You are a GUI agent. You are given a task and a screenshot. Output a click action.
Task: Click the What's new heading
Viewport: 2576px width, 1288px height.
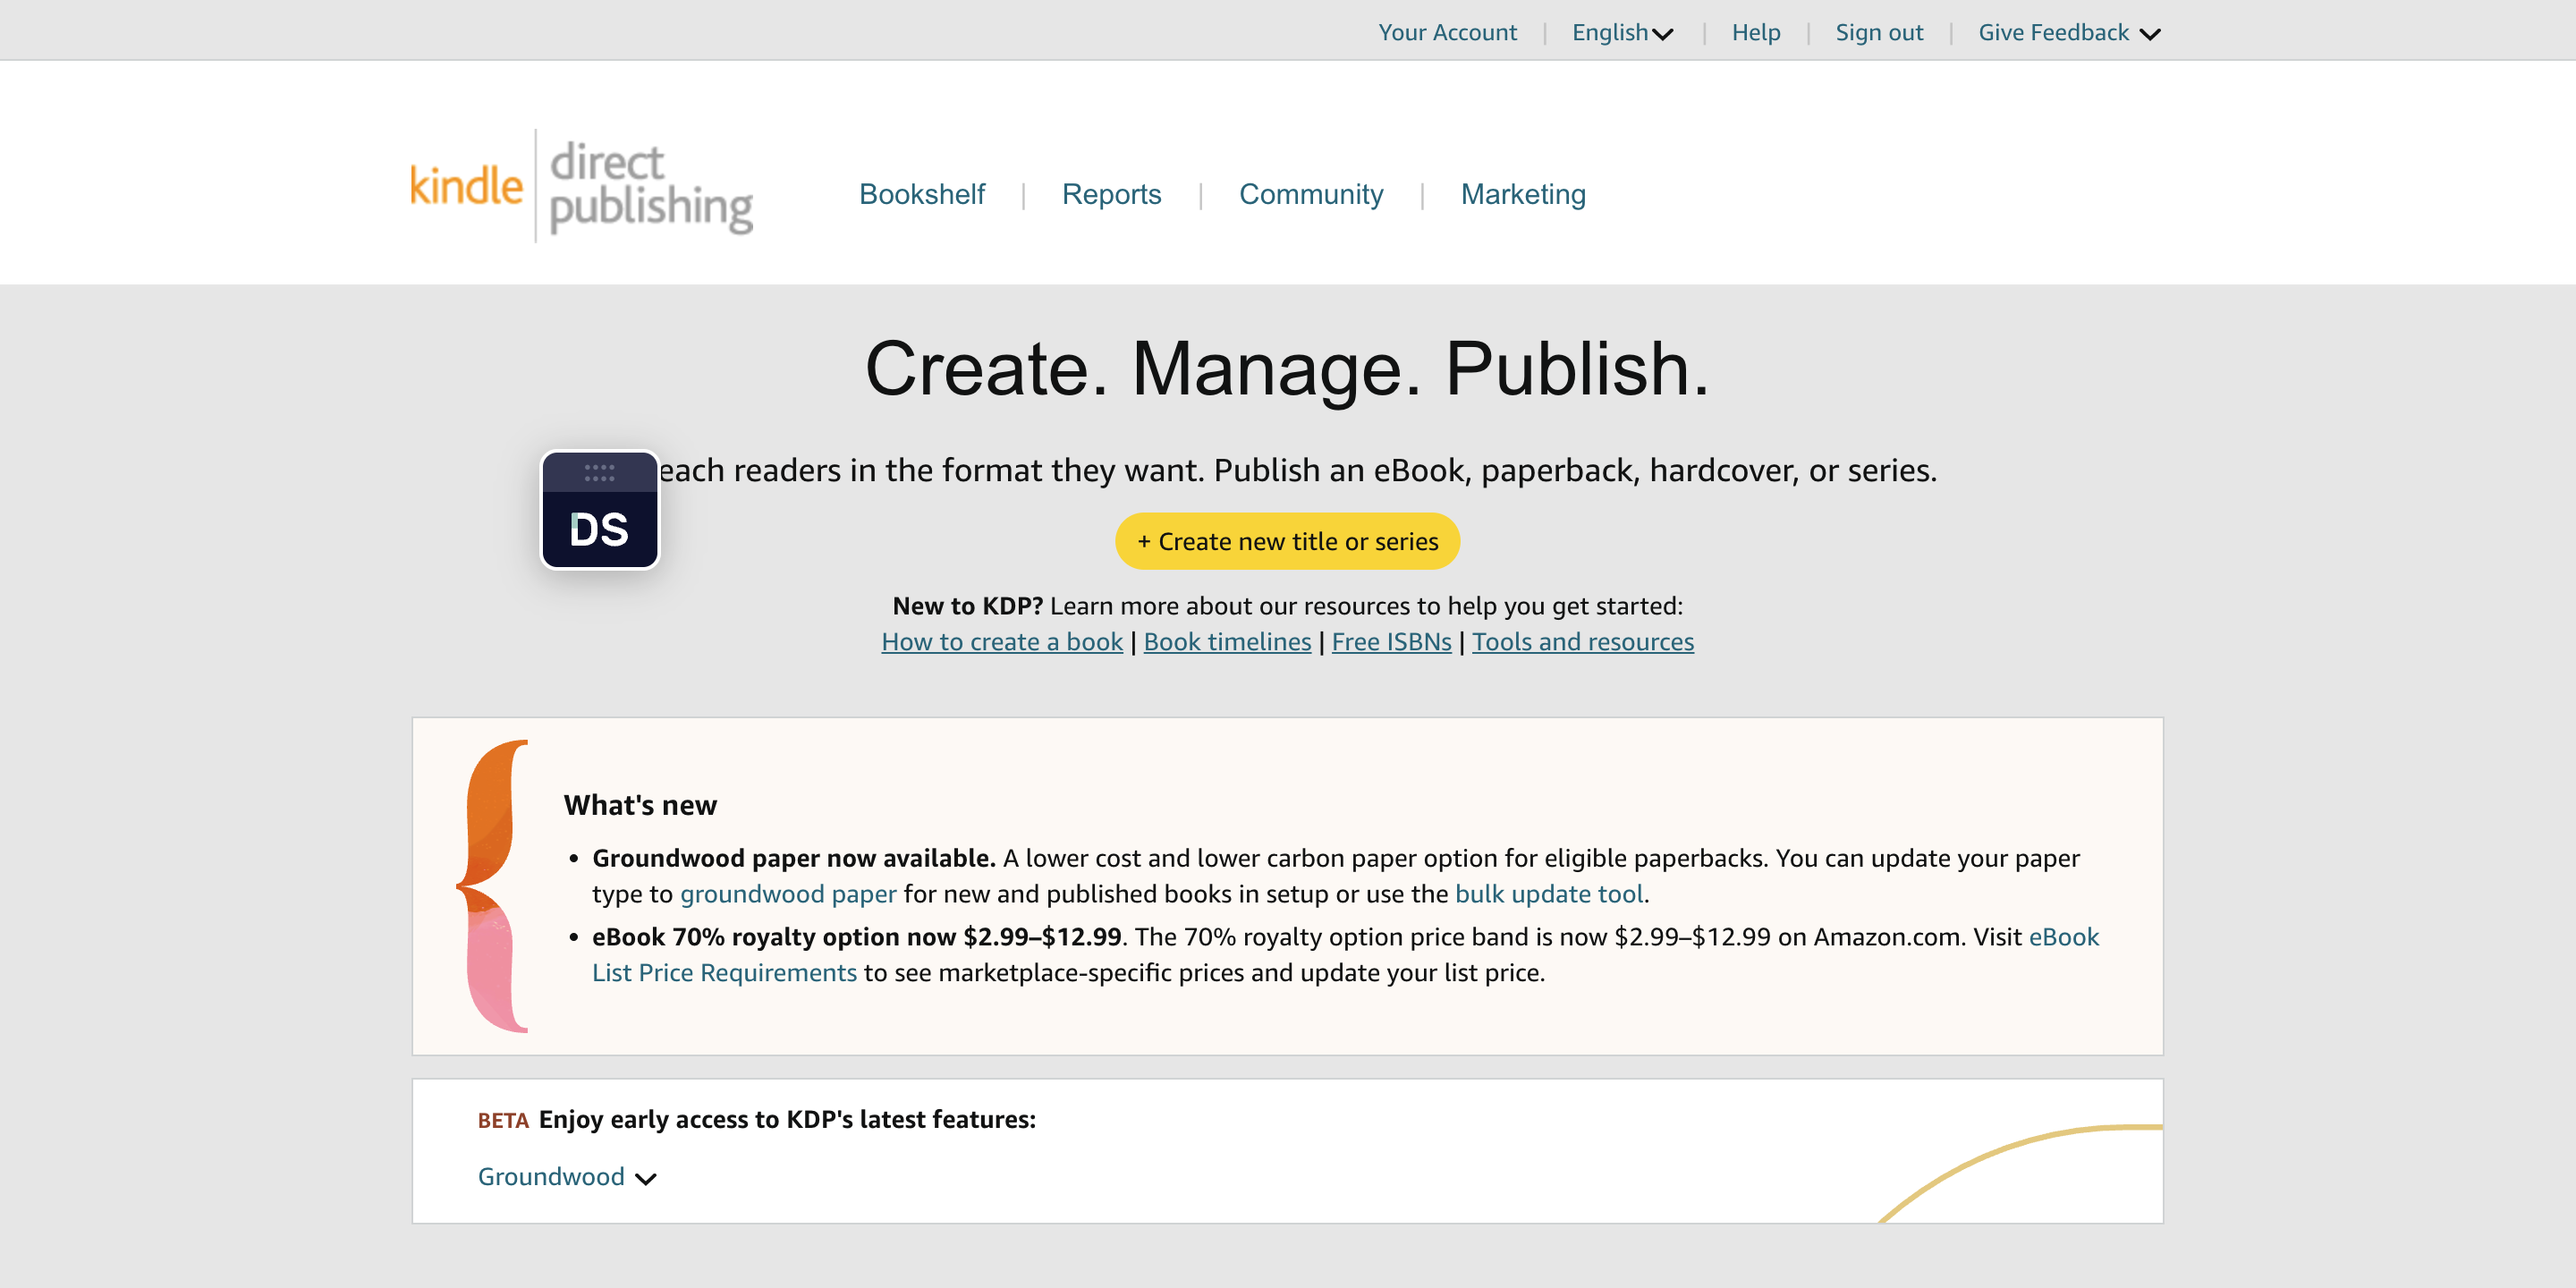(x=640, y=805)
